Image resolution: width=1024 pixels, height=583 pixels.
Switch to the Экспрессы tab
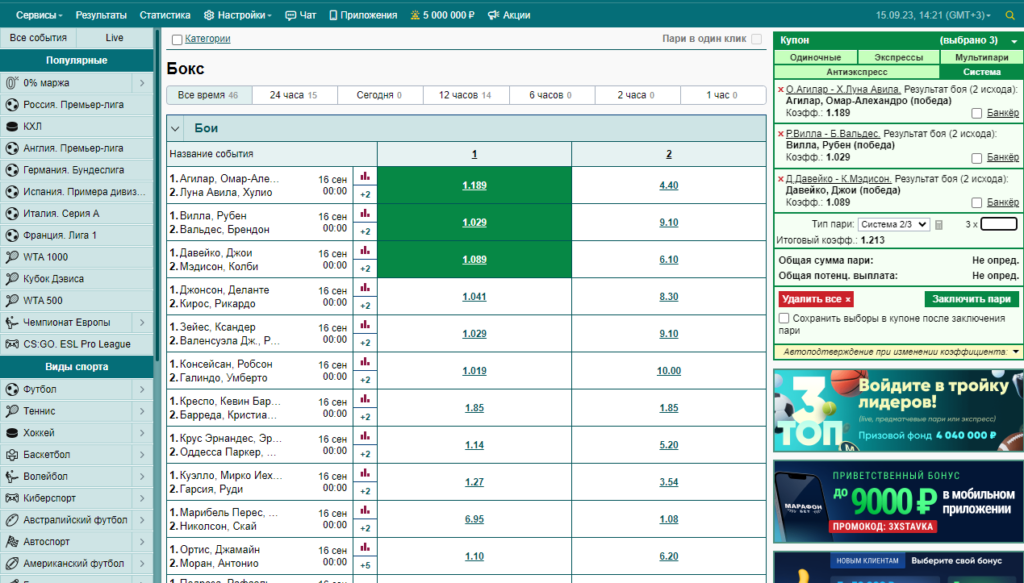(x=899, y=57)
